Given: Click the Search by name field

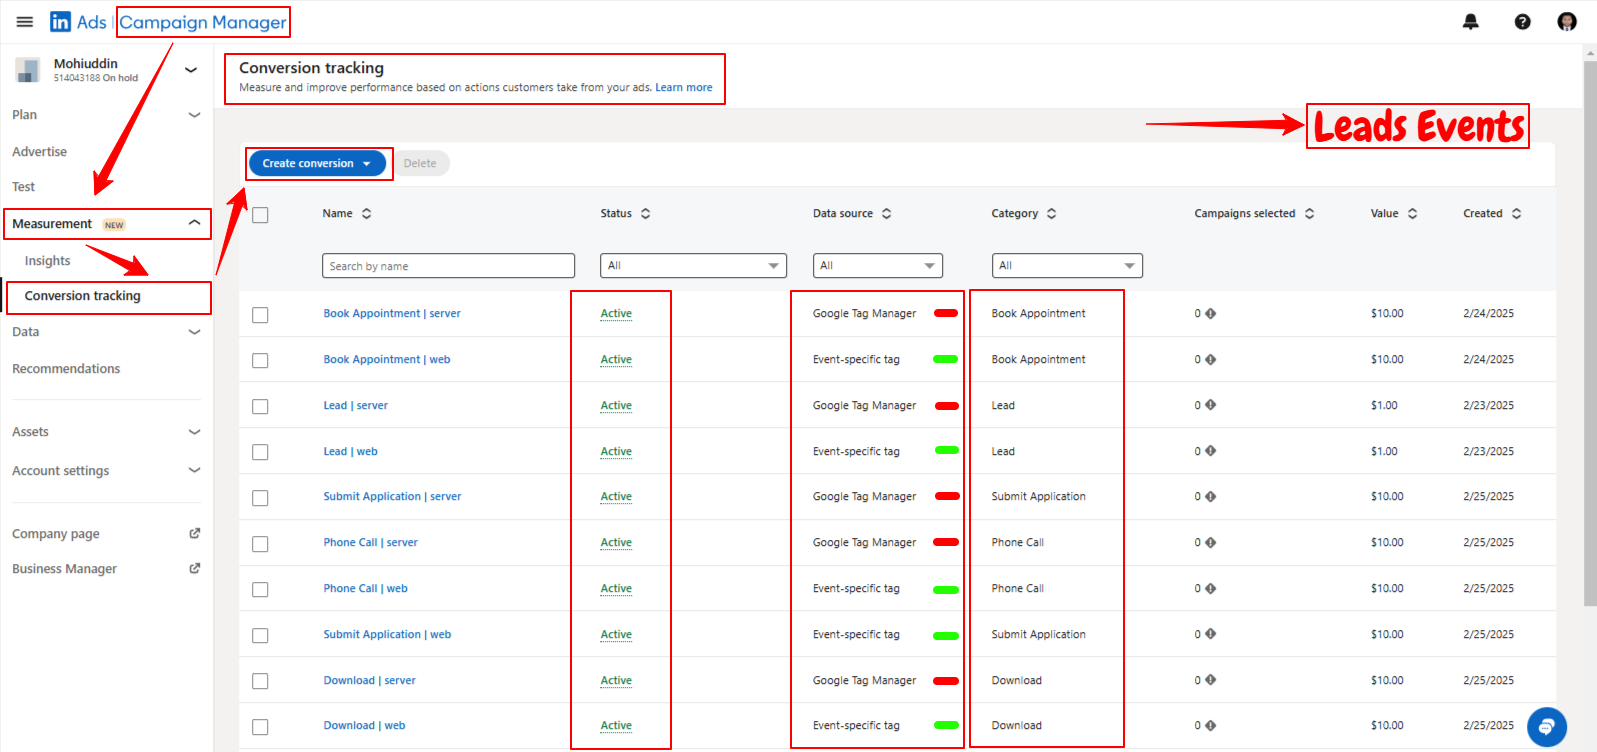Looking at the screenshot, I should (448, 266).
